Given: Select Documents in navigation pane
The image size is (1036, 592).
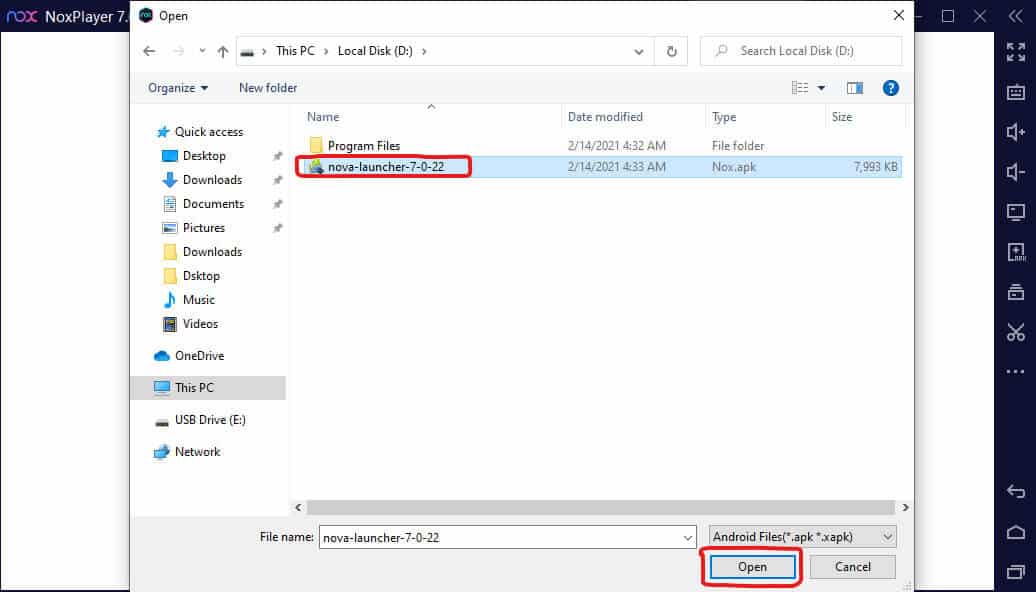Looking at the screenshot, I should (x=213, y=204).
